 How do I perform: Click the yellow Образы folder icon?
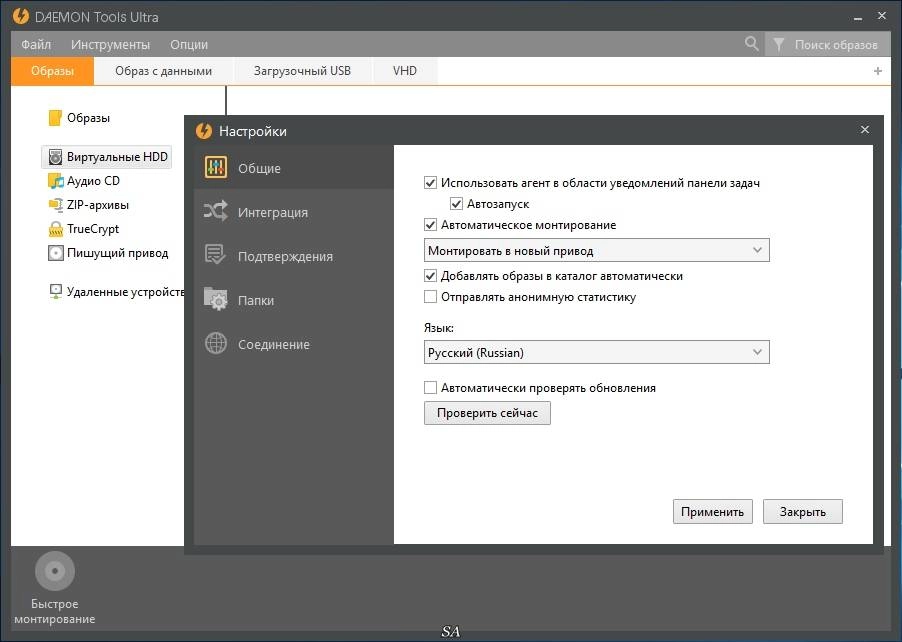click(x=55, y=117)
